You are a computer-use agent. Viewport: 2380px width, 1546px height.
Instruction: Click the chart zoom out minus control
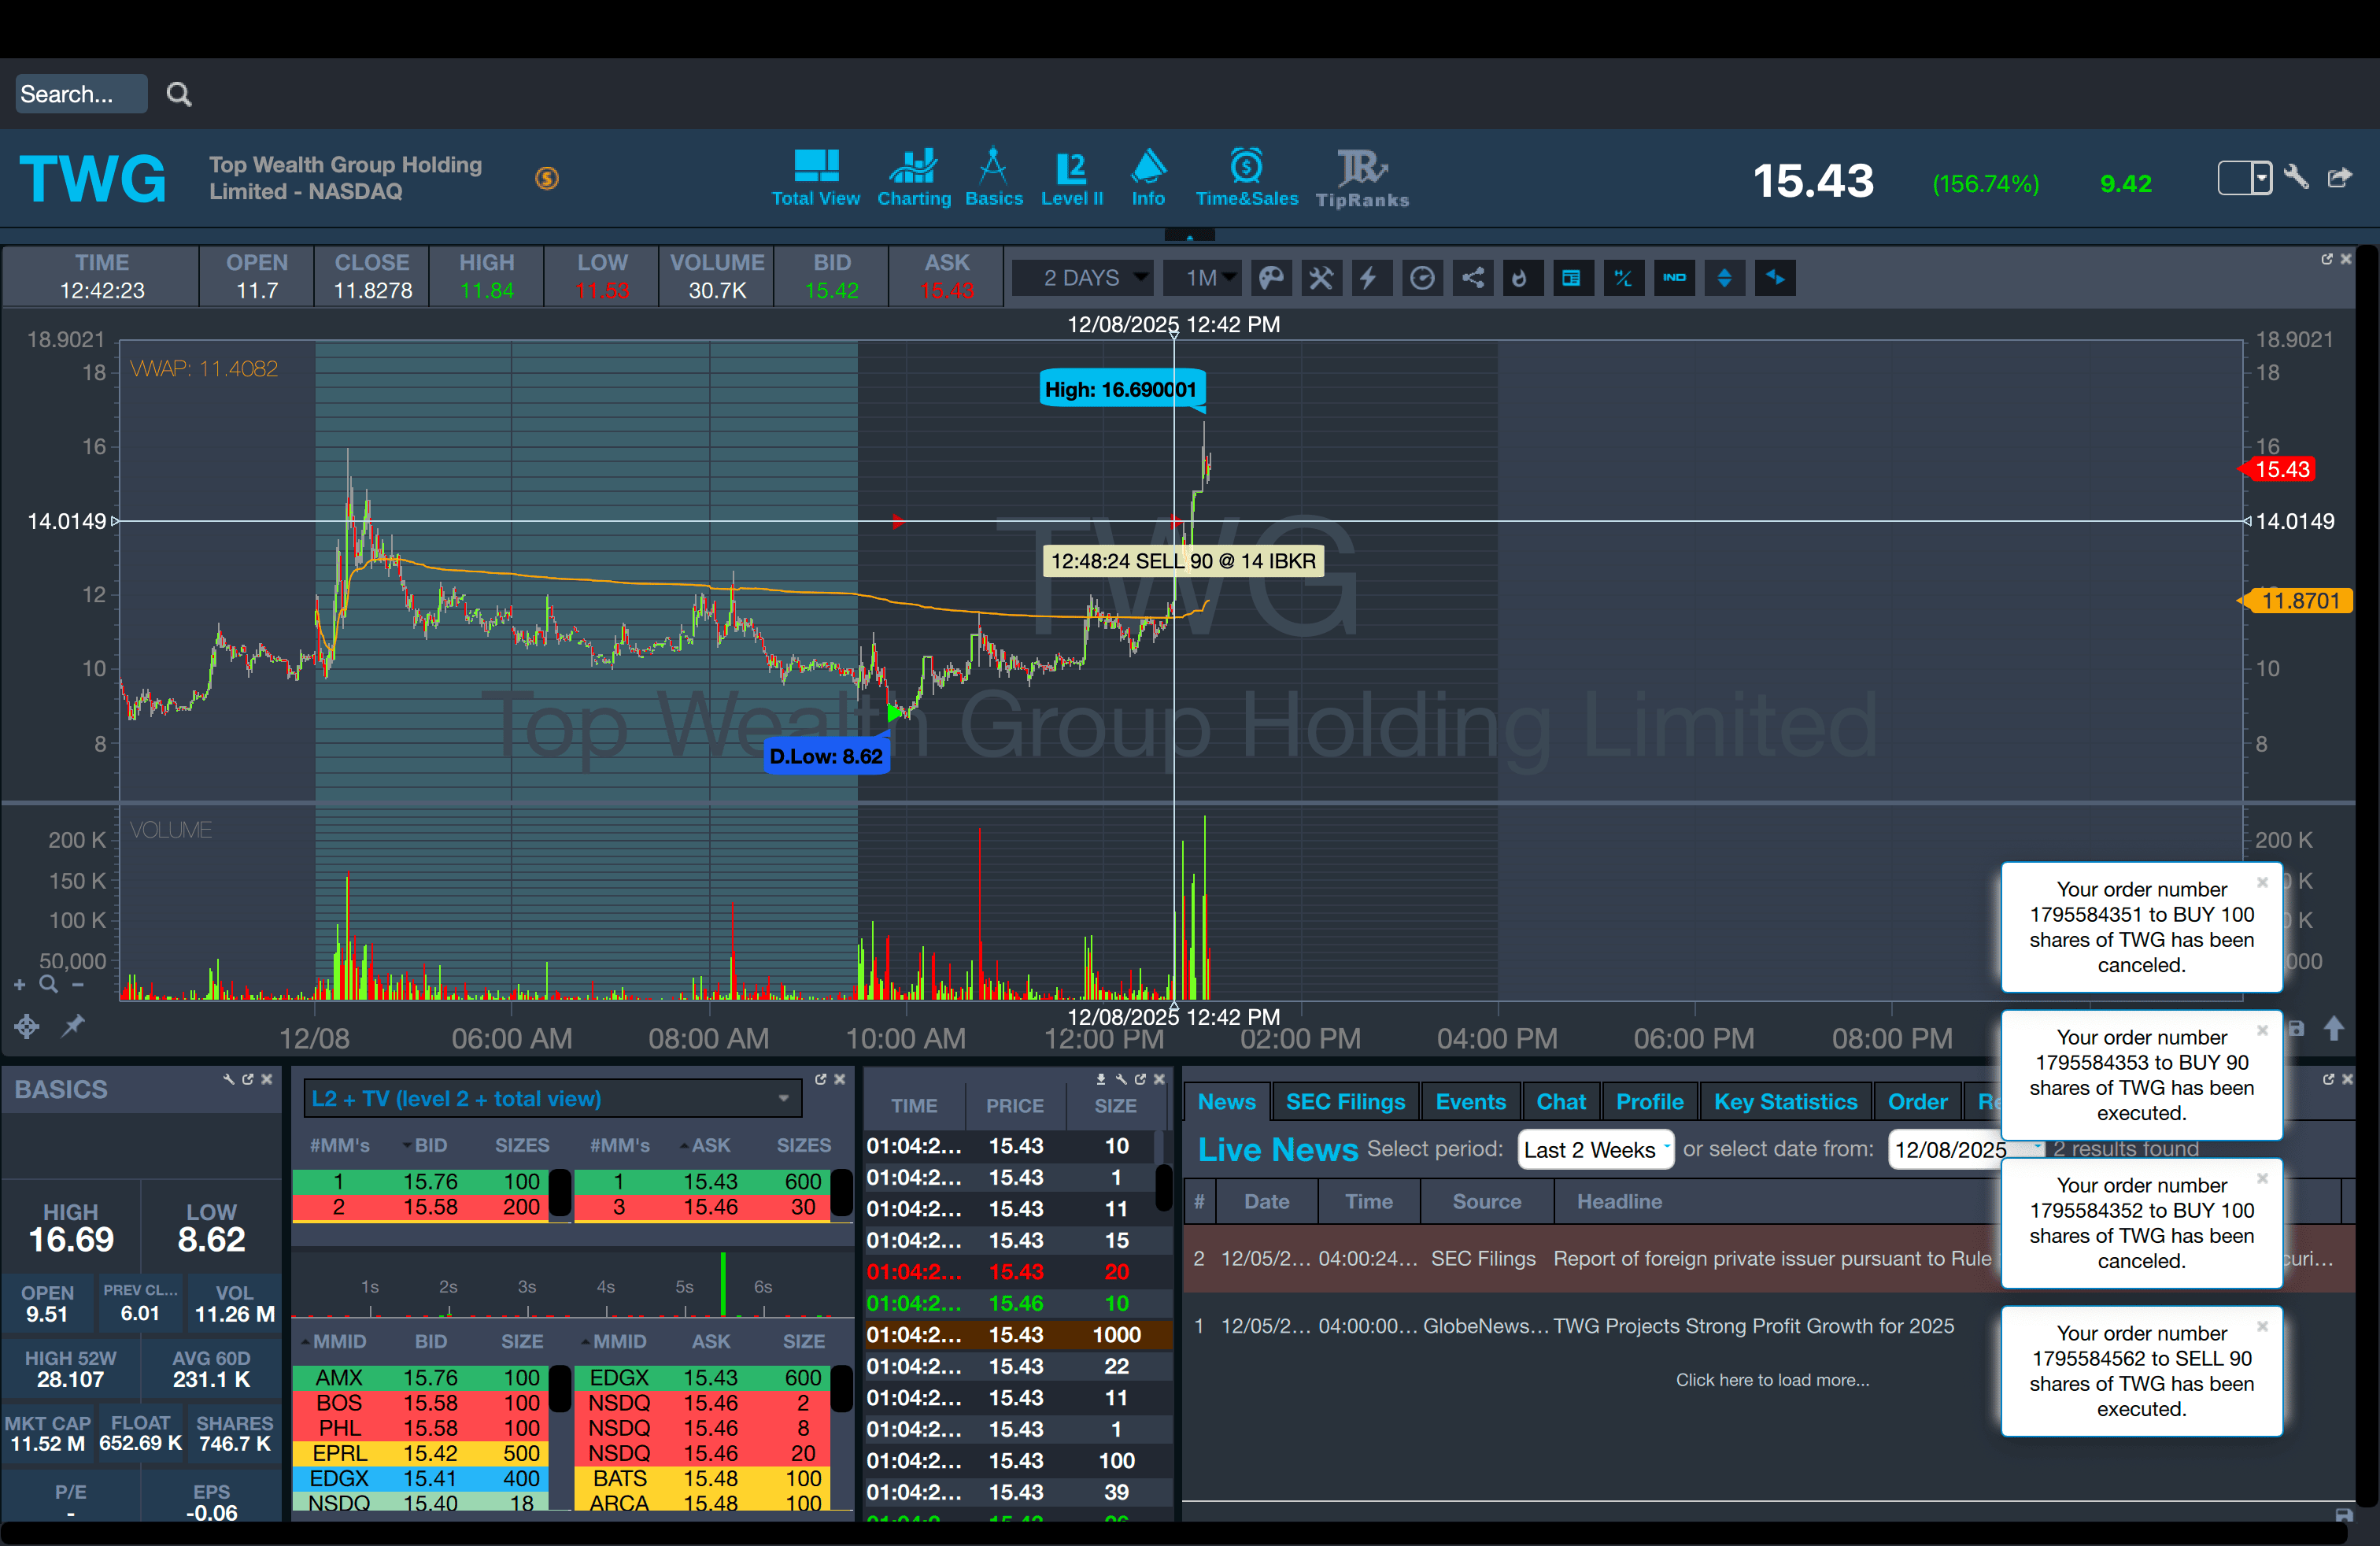point(78,986)
